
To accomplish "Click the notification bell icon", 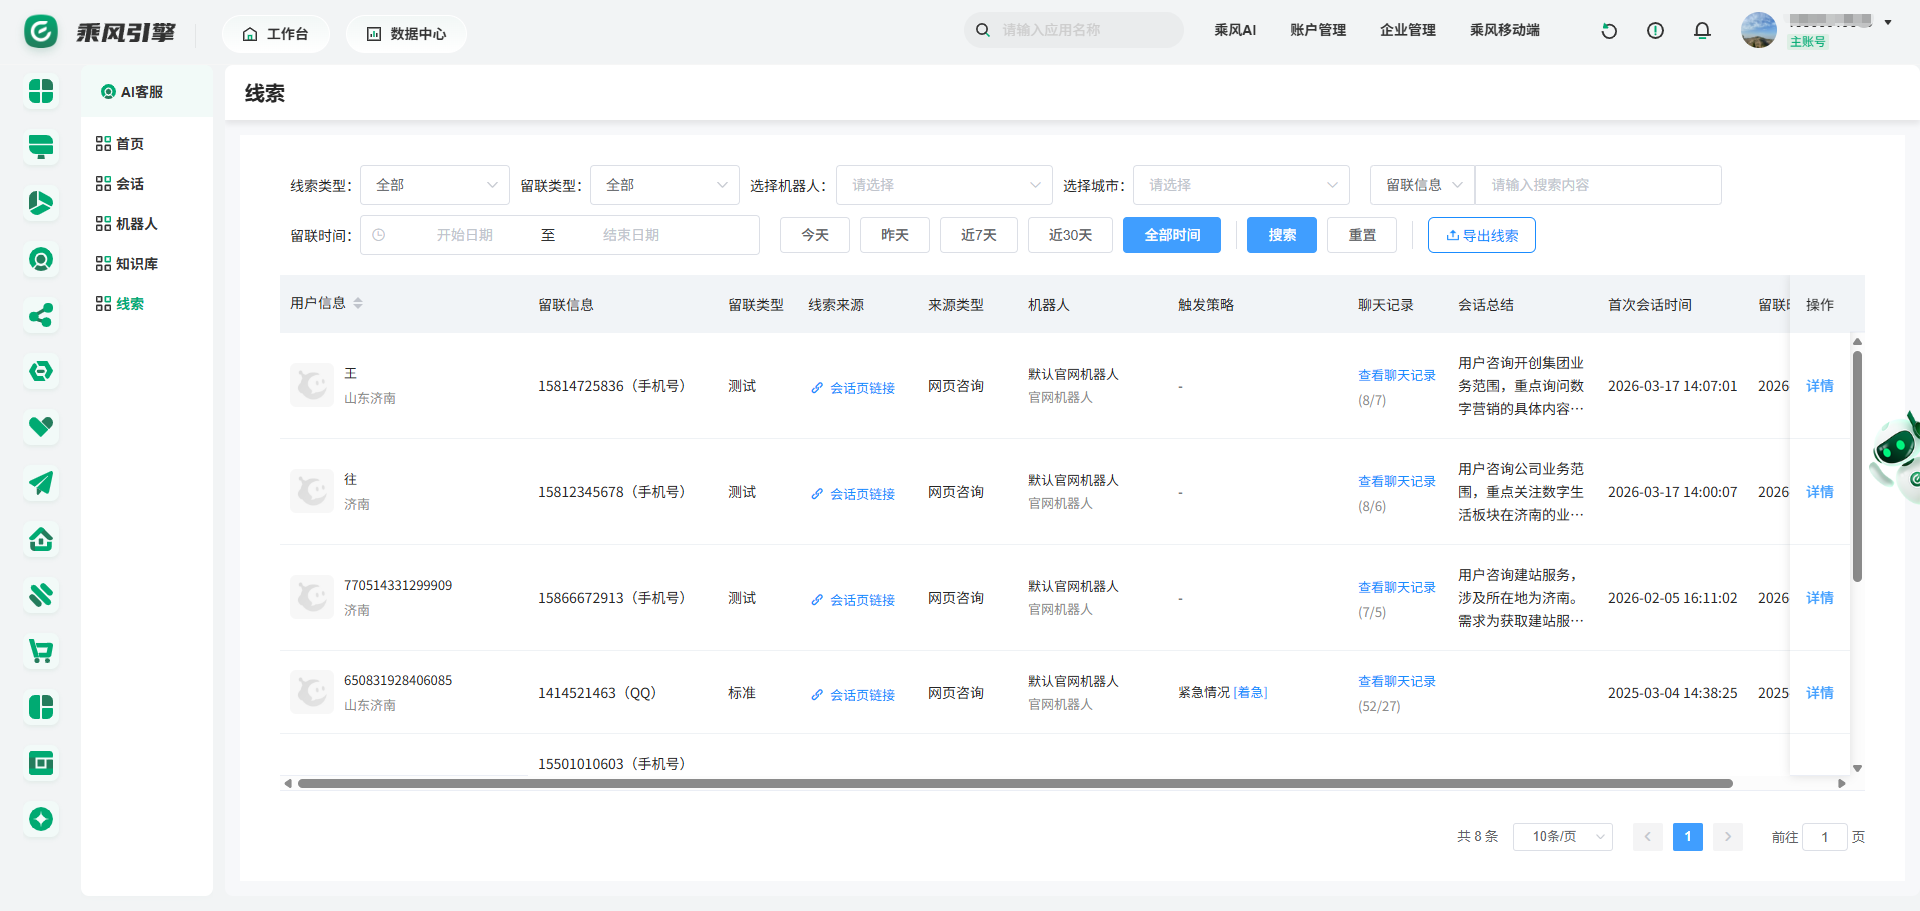I will [1702, 31].
